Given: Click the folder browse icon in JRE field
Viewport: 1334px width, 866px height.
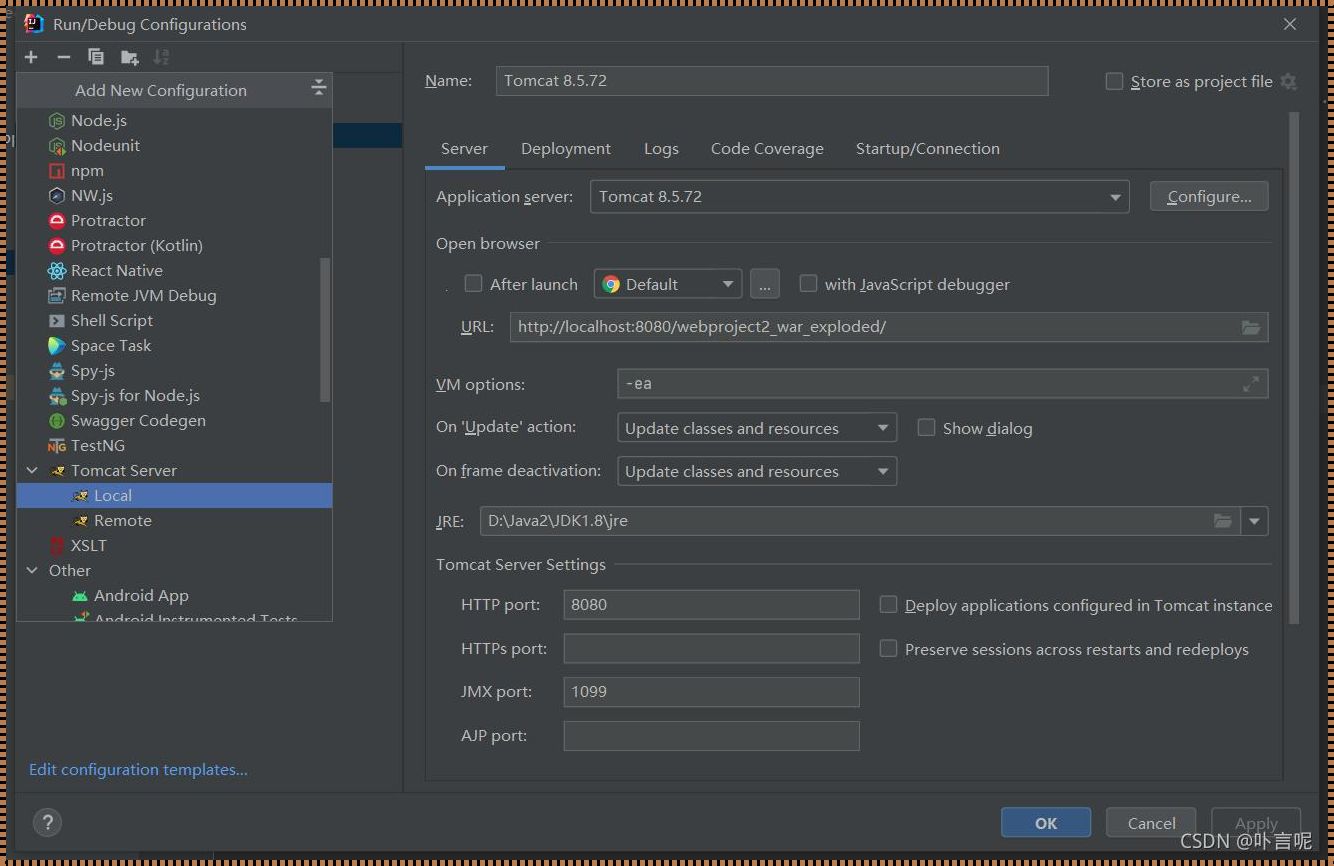Looking at the screenshot, I should click(x=1222, y=520).
